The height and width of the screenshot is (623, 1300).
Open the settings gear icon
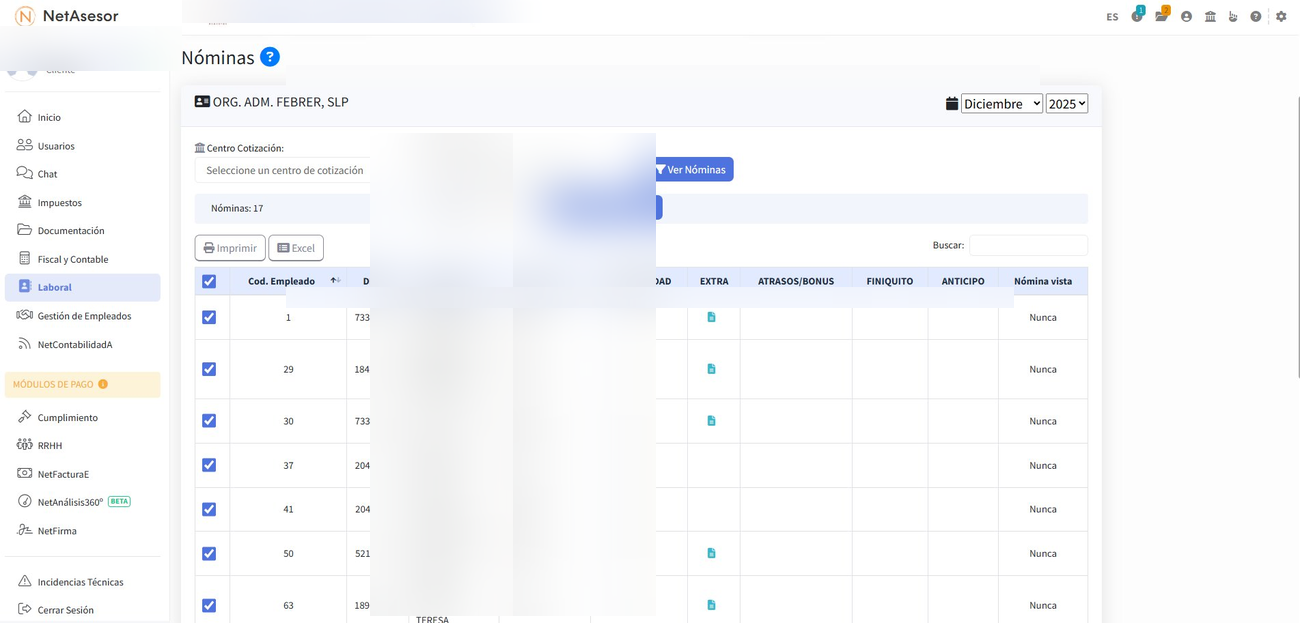1281,17
